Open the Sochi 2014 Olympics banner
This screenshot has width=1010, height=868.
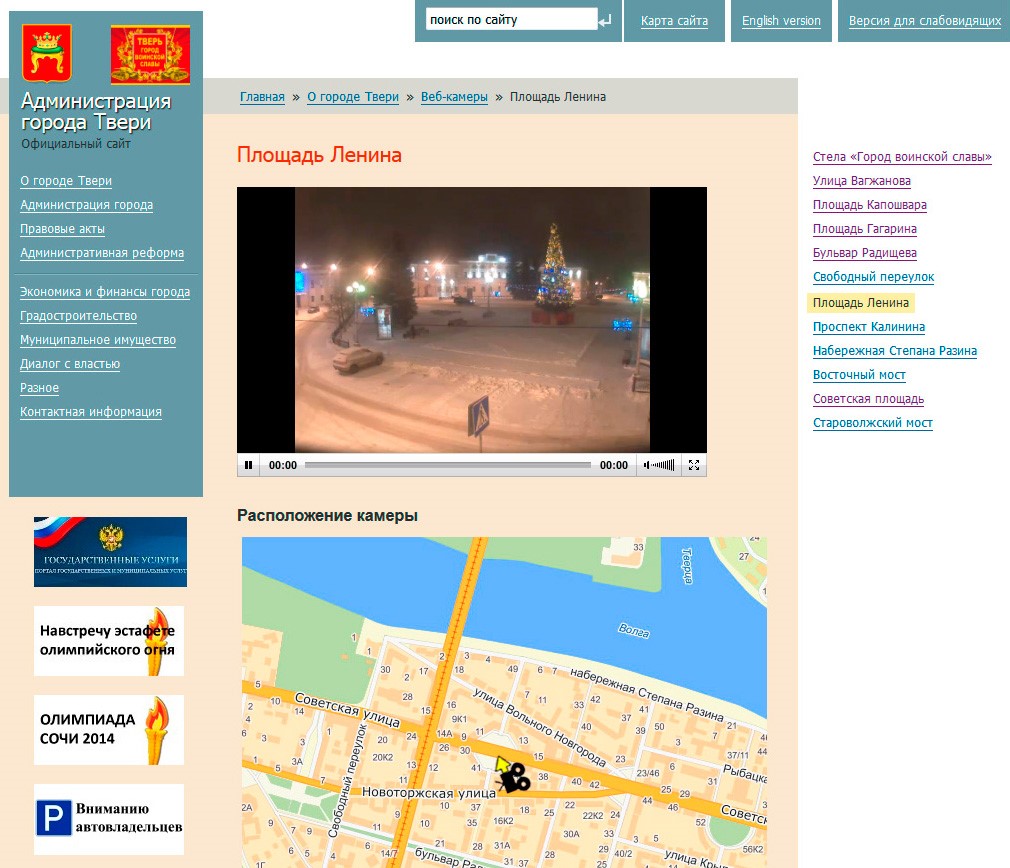[109, 729]
